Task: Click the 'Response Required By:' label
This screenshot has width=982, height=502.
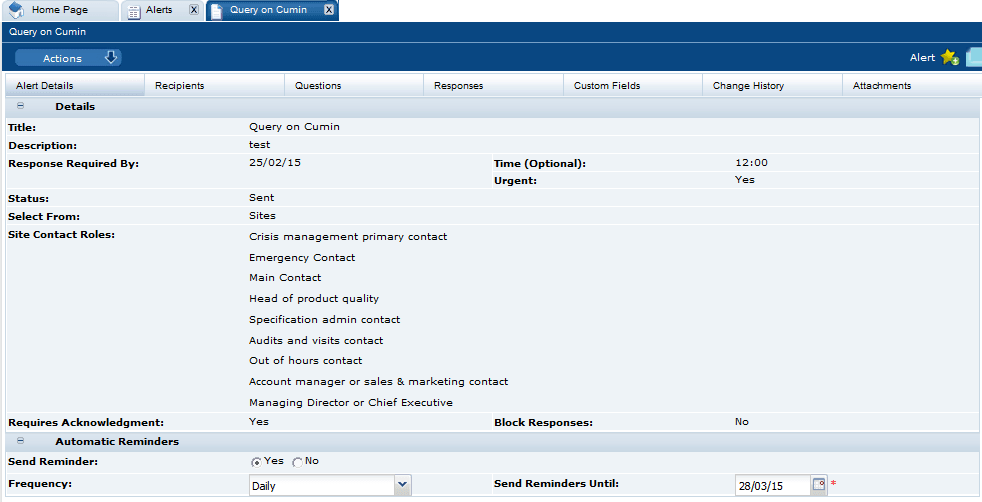Action: (x=73, y=163)
